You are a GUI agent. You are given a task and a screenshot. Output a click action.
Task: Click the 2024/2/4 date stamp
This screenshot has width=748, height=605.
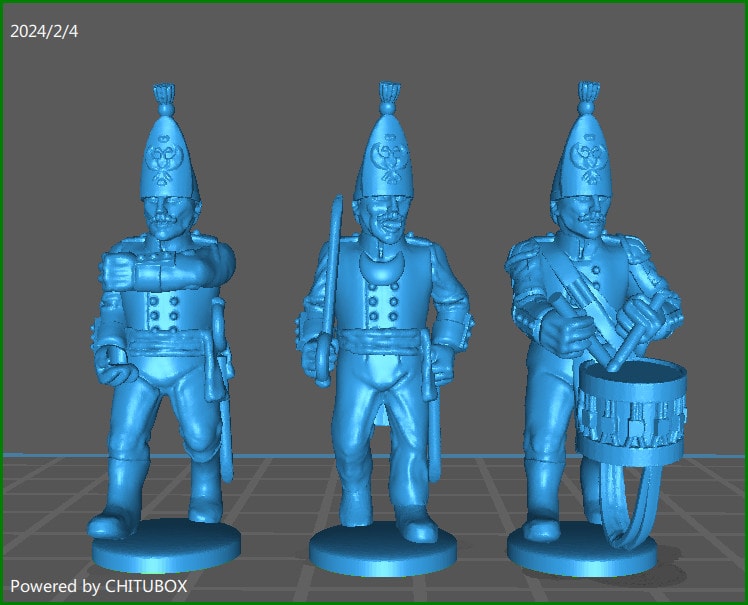click(x=44, y=32)
